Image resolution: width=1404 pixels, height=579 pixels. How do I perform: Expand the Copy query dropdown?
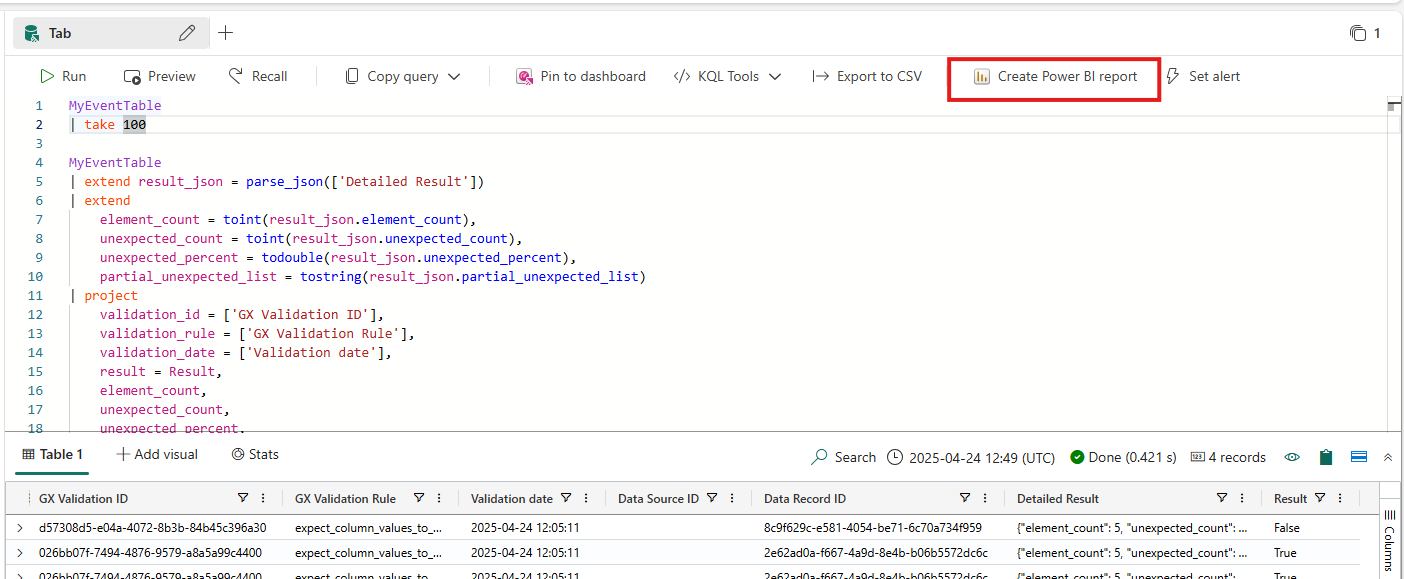coord(454,76)
